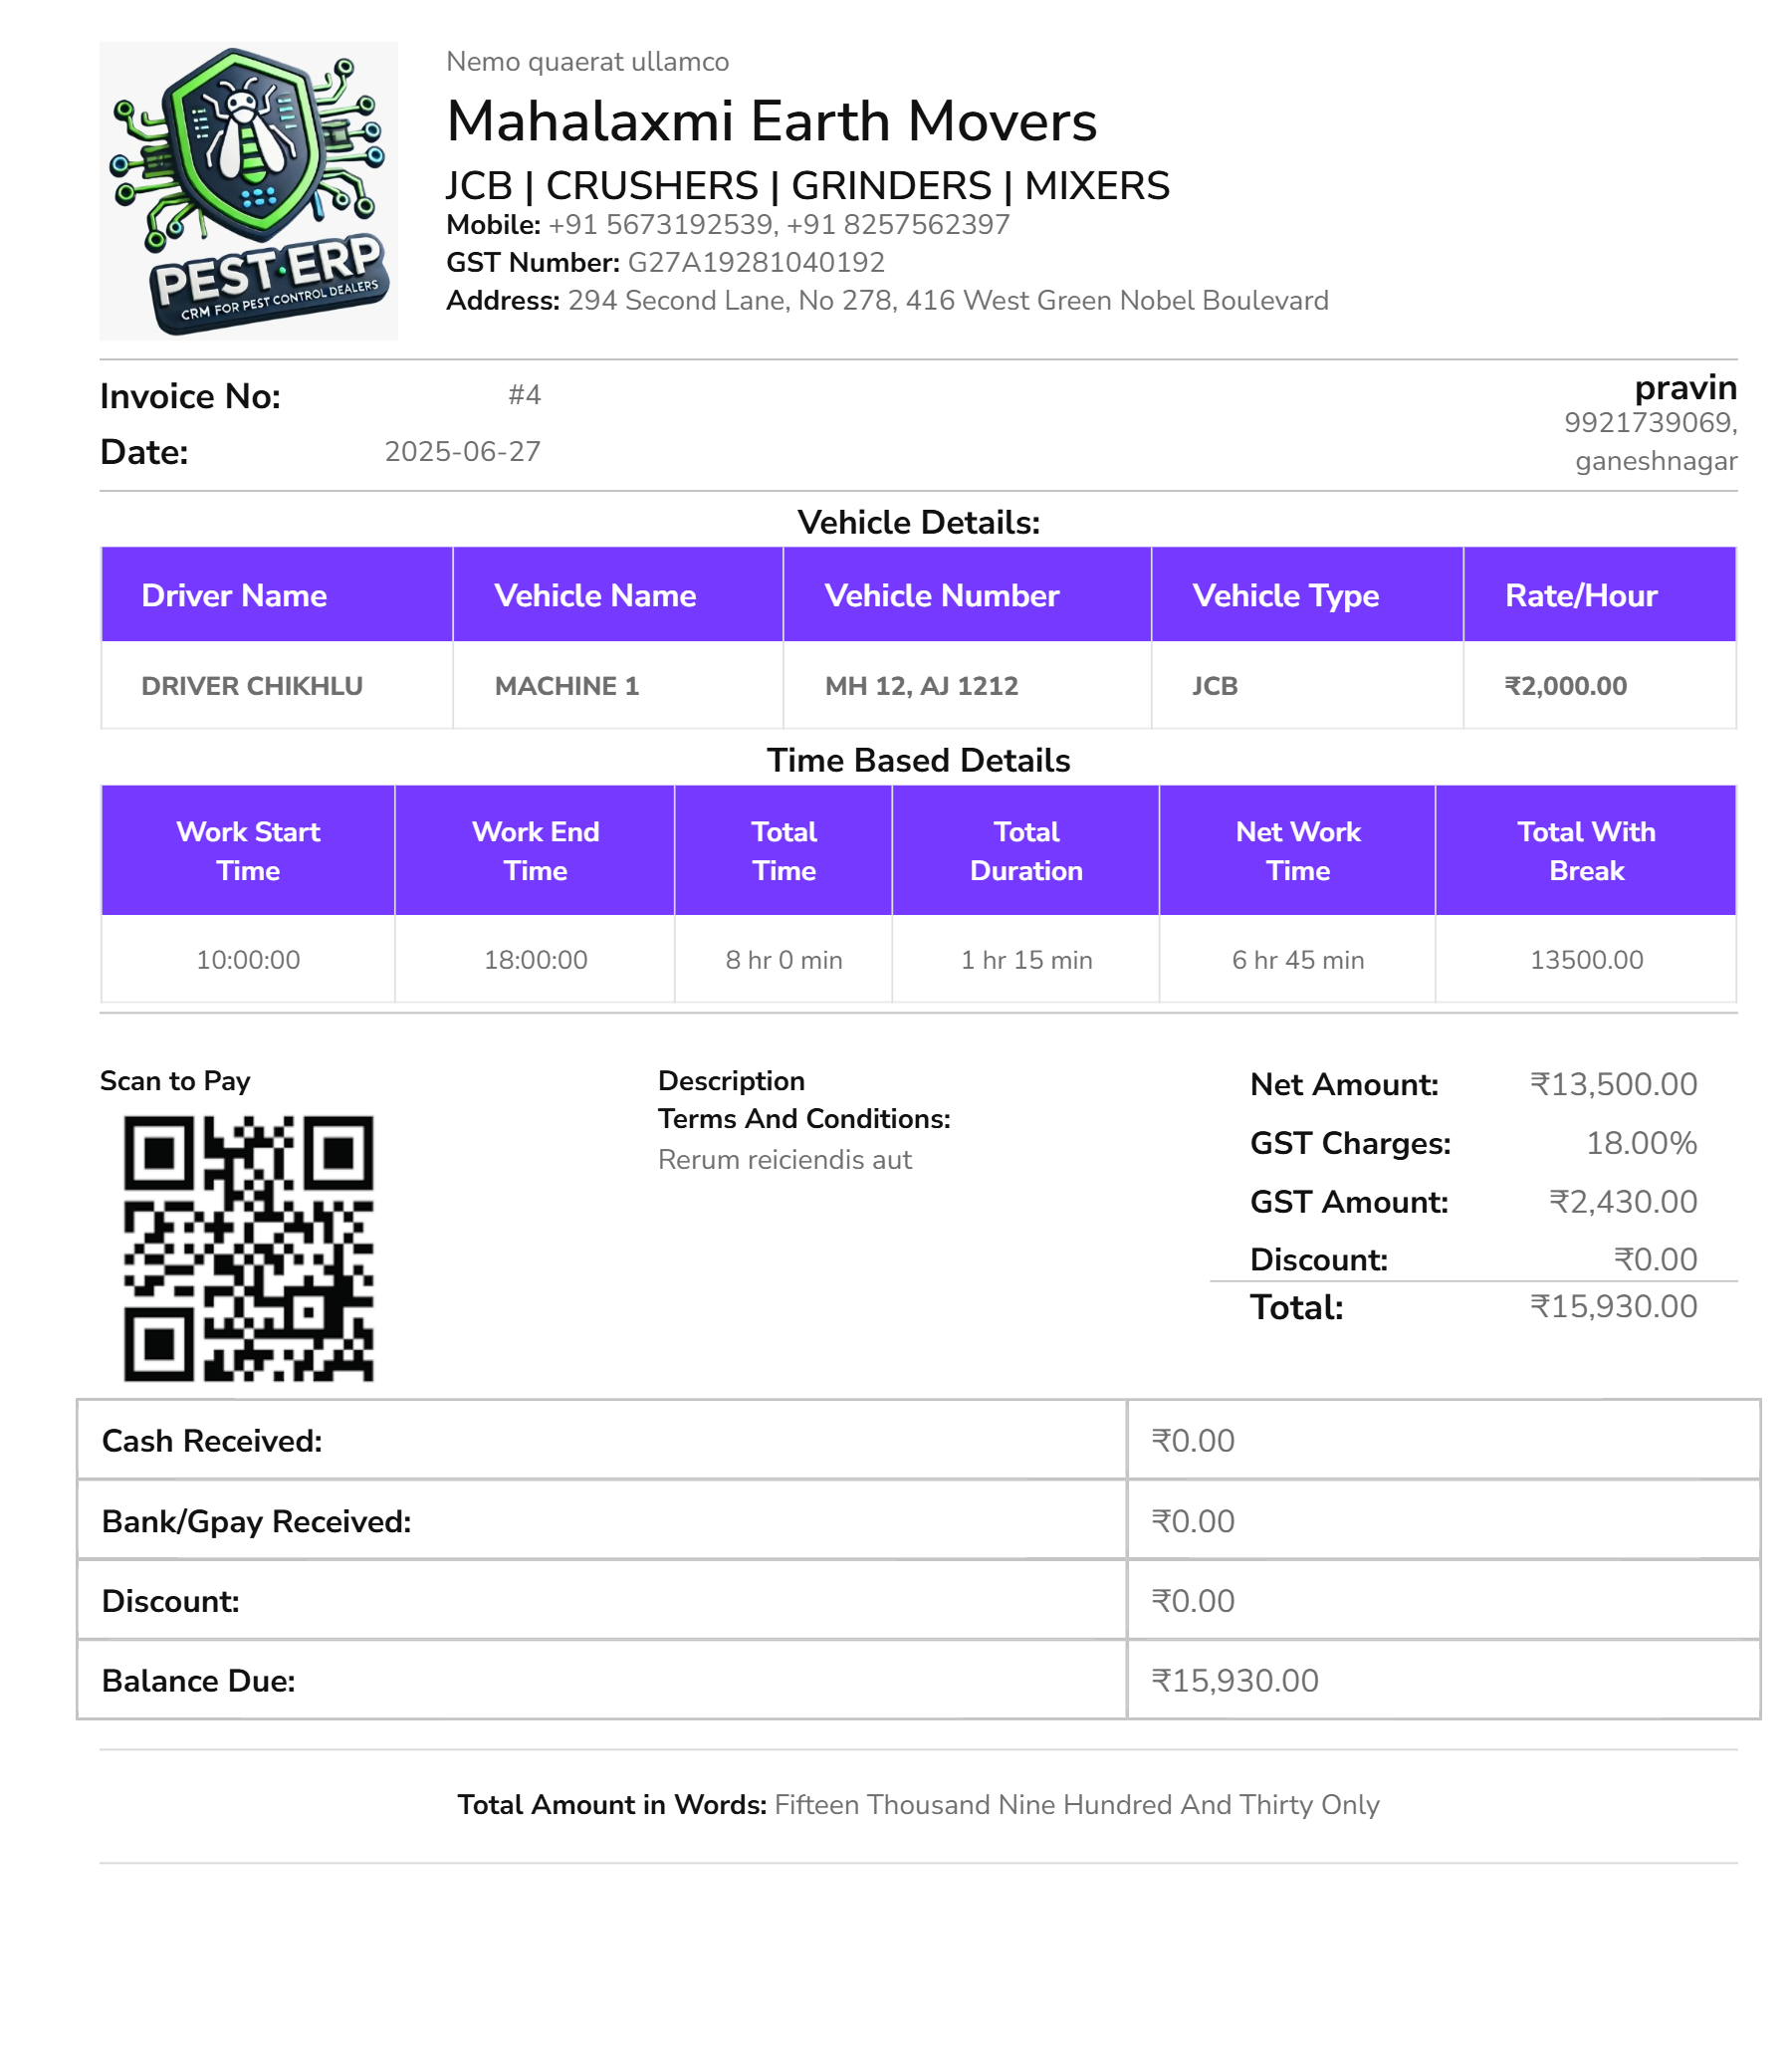Click customer locality ganeshnagar

click(x=1655, y=461)
